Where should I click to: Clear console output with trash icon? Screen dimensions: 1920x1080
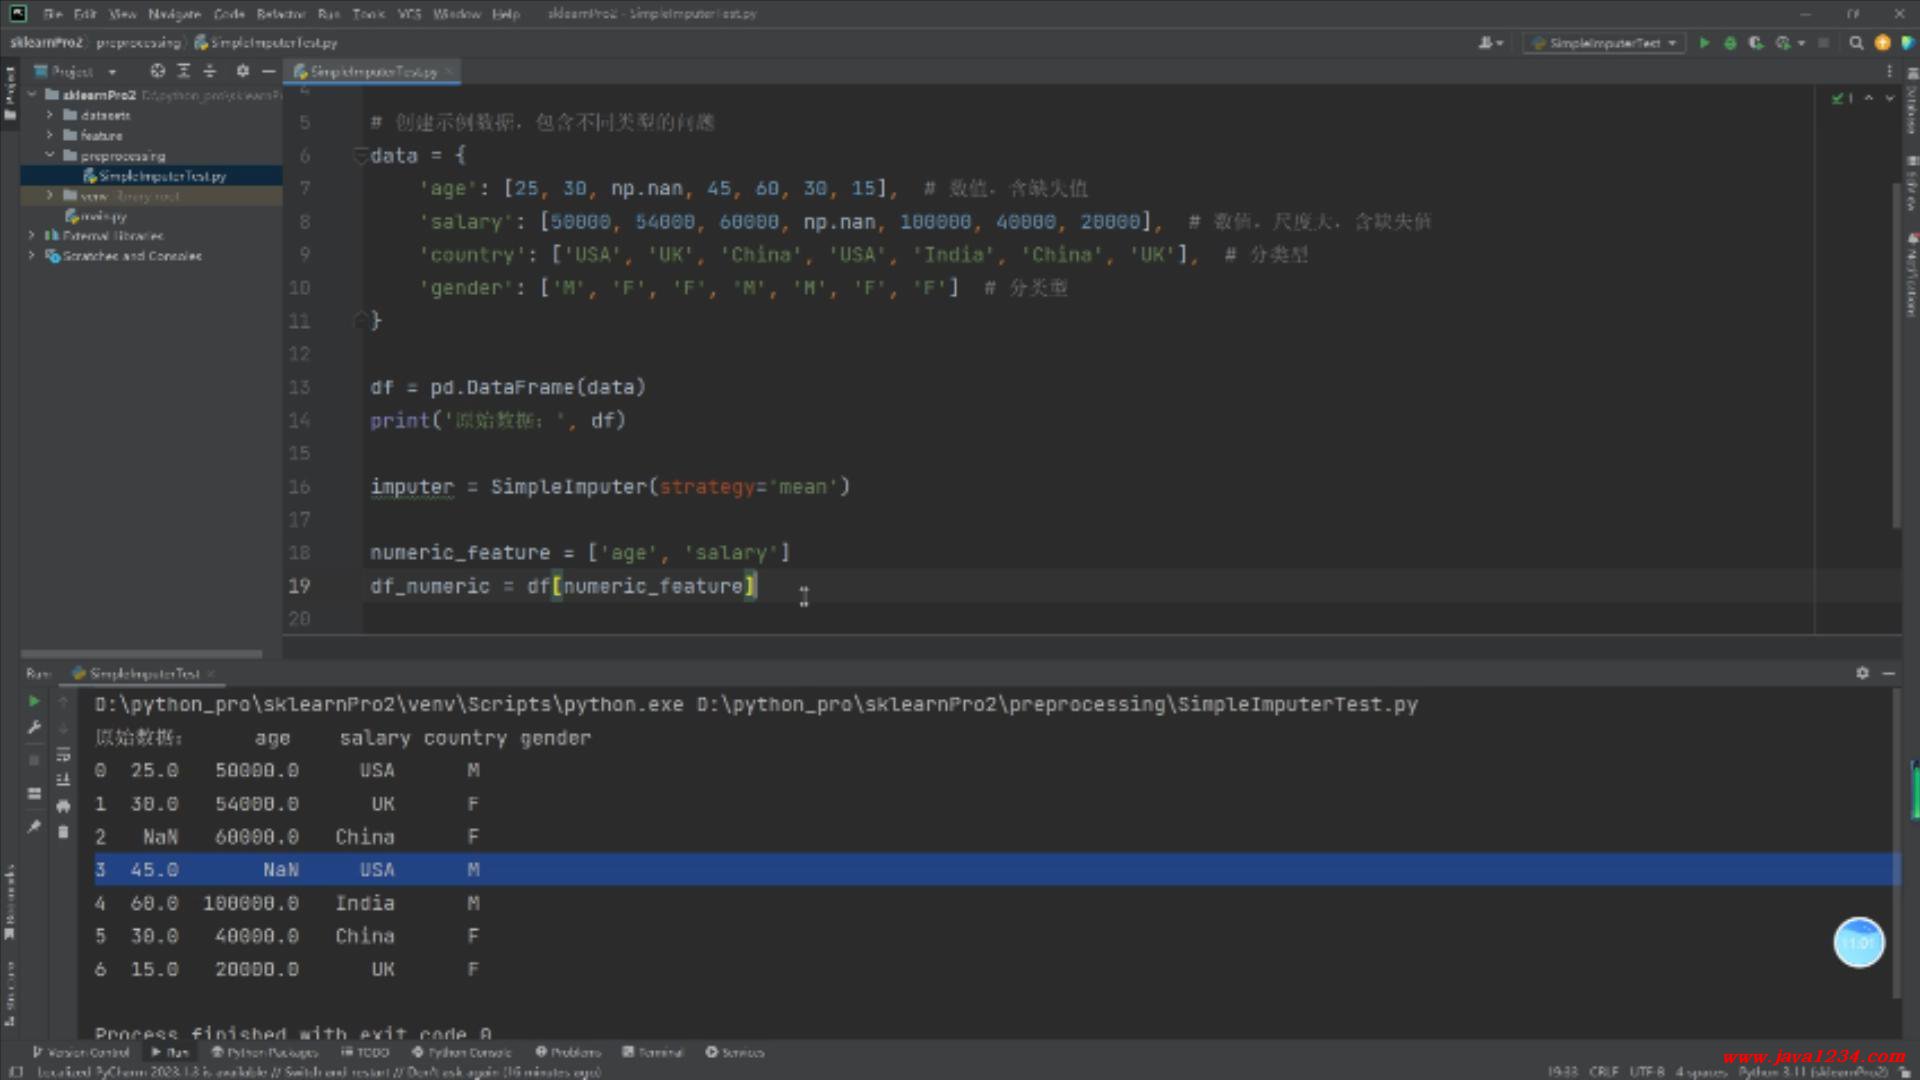(63, 832)
